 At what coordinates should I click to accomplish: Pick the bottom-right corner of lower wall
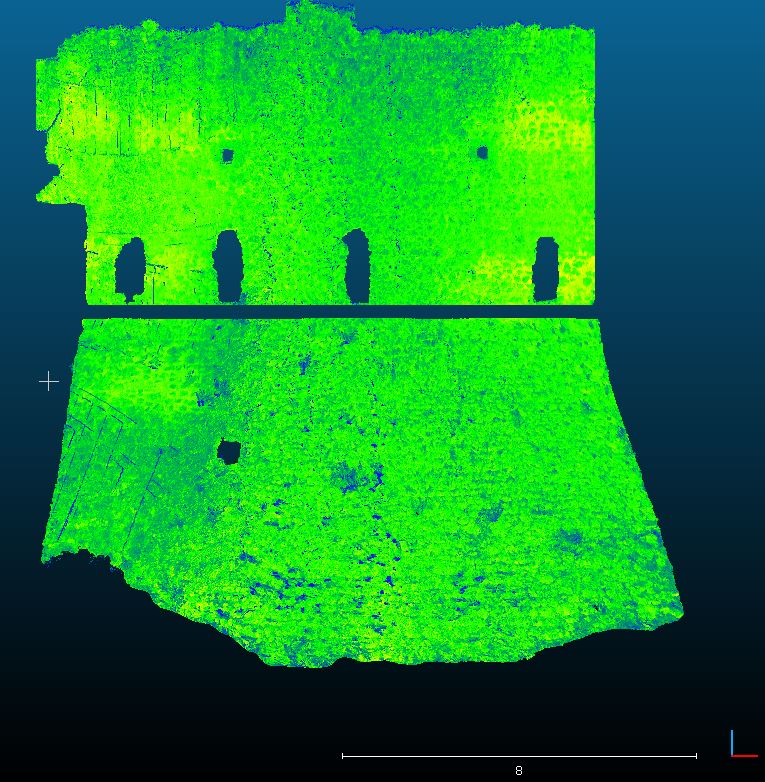pyautogui.click(x=678, y=611)
